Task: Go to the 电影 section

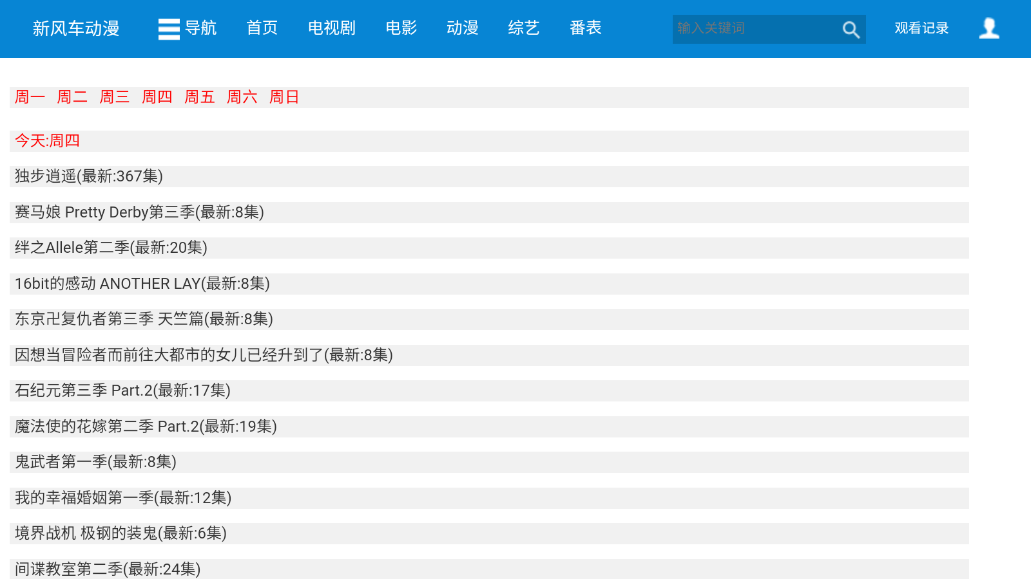Action: coord(399,28)
